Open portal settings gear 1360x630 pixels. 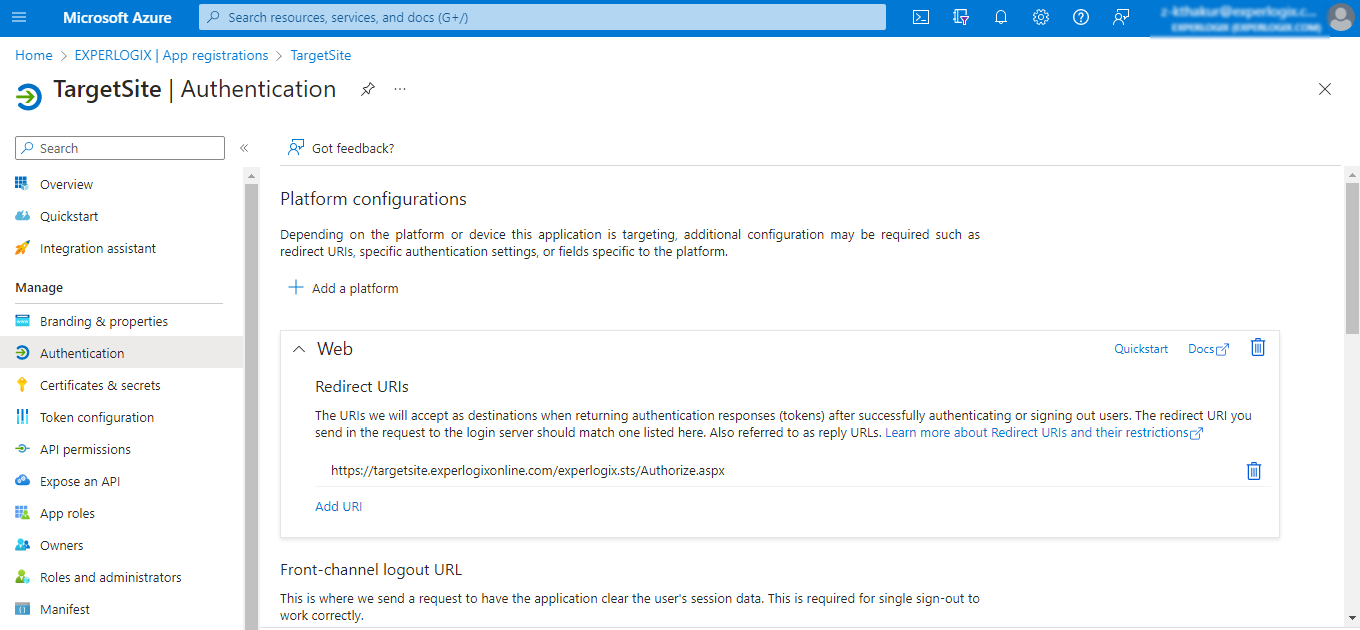1041,17
